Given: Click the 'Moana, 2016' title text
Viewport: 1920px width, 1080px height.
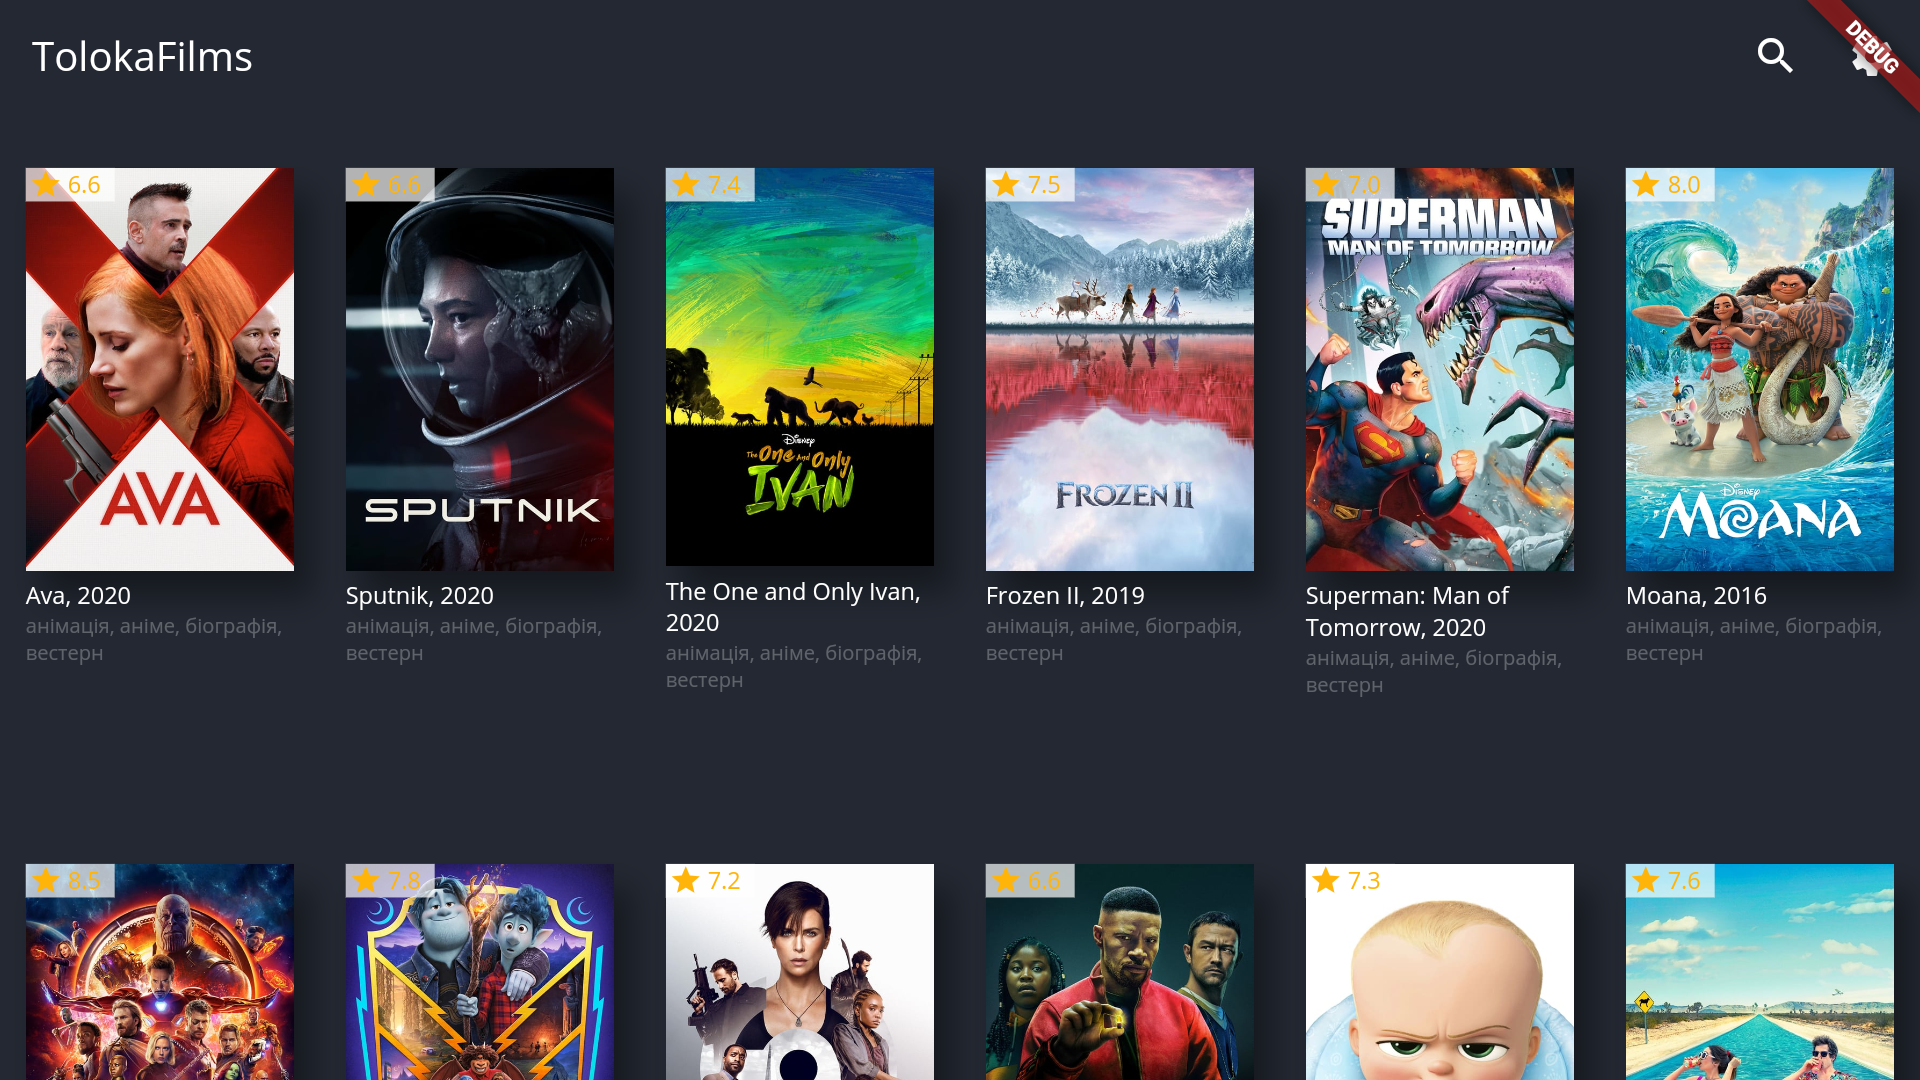Looking at the screenshot, I should coord(1696,595).
